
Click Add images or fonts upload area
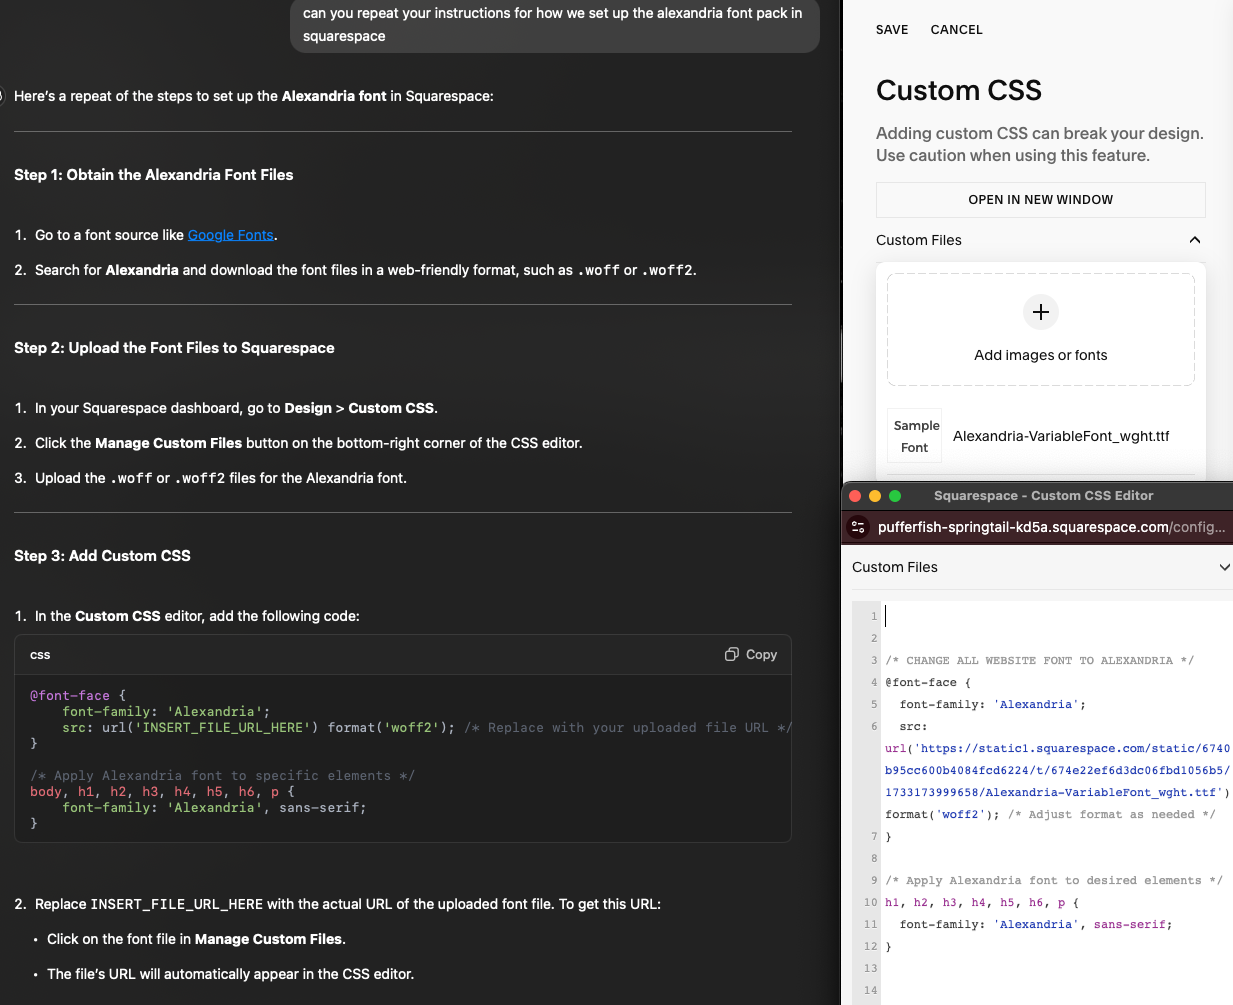(x=1040, y=329)
